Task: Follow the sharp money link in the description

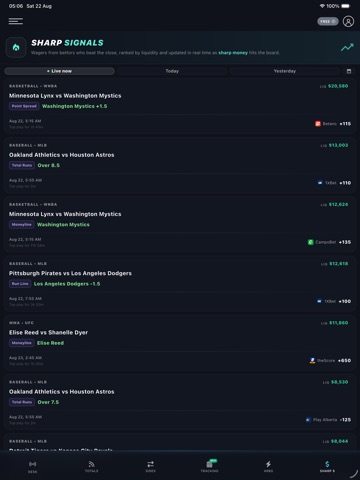Action: coord(233,53)
